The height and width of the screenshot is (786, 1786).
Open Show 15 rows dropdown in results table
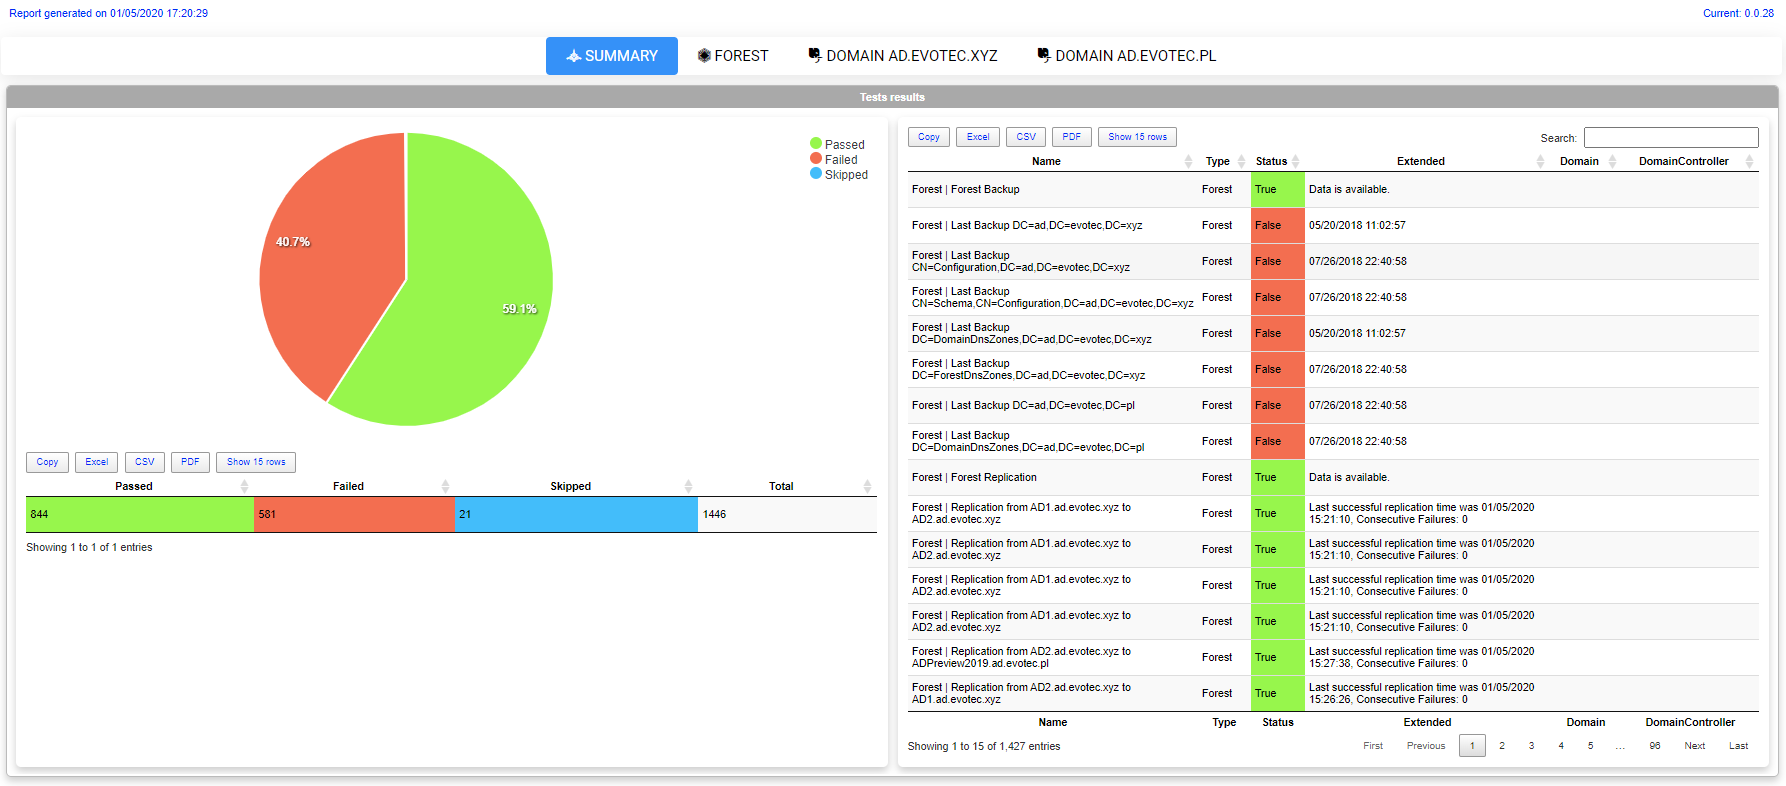[x=1137, y=137]
